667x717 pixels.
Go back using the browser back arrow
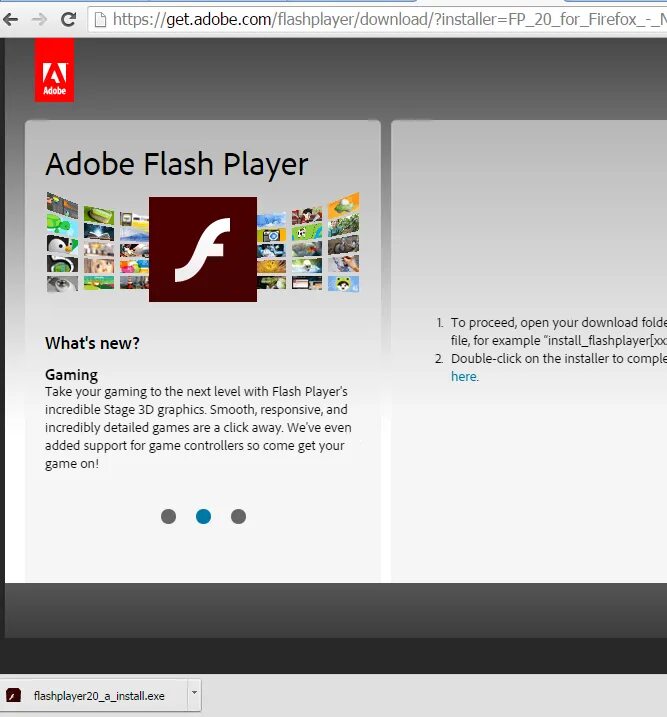(10, 20)
